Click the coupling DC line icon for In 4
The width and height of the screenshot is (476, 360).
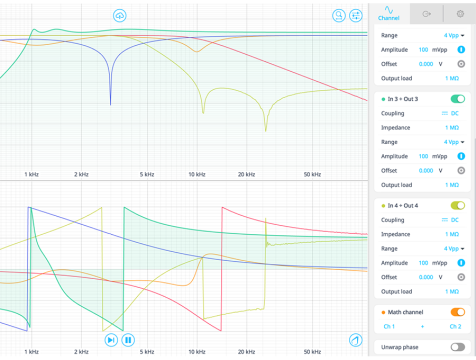[x=445, y=220]
